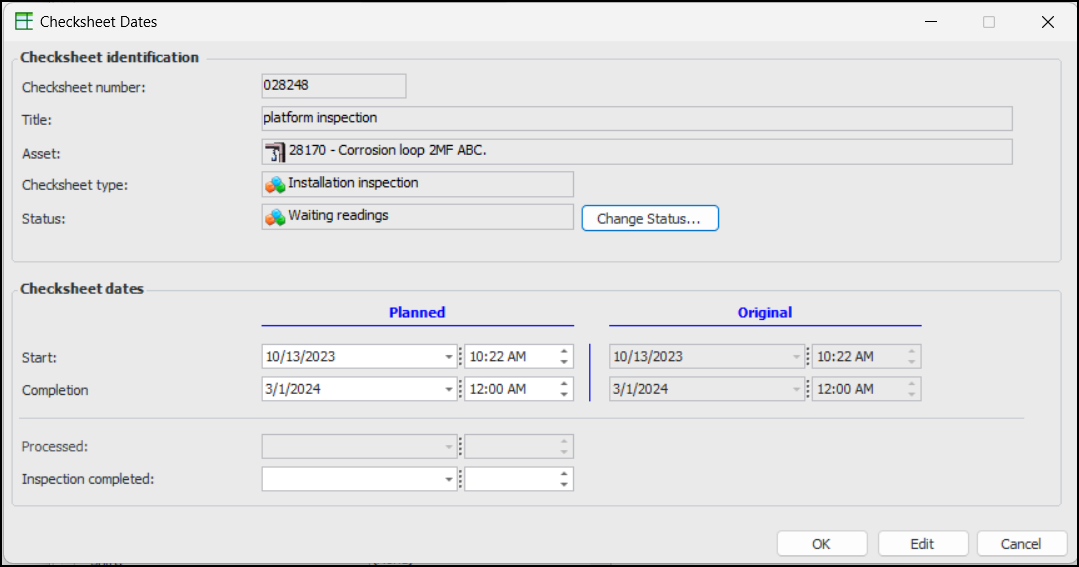The height and width of the screenshot is (567, 1079).
Task: Click the asset icon beside 28170 Corrosion loop
Action: click(x=275, y=152)
